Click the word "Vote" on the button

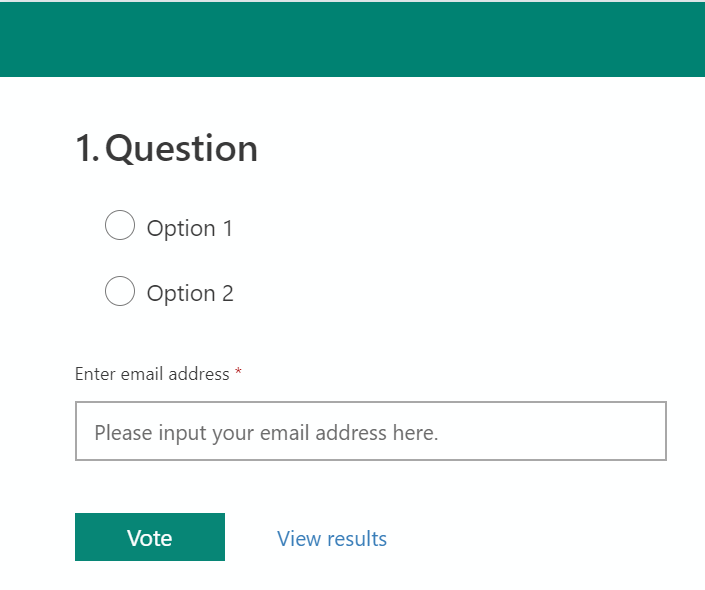pos(150,538)
